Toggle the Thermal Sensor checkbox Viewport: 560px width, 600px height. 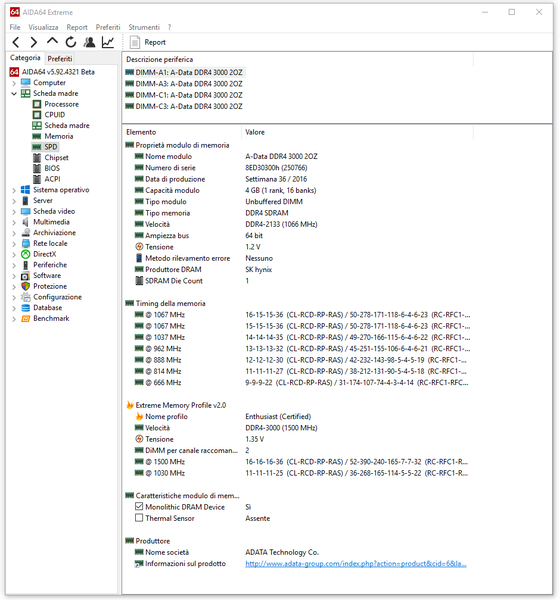(x=139, y=518)
